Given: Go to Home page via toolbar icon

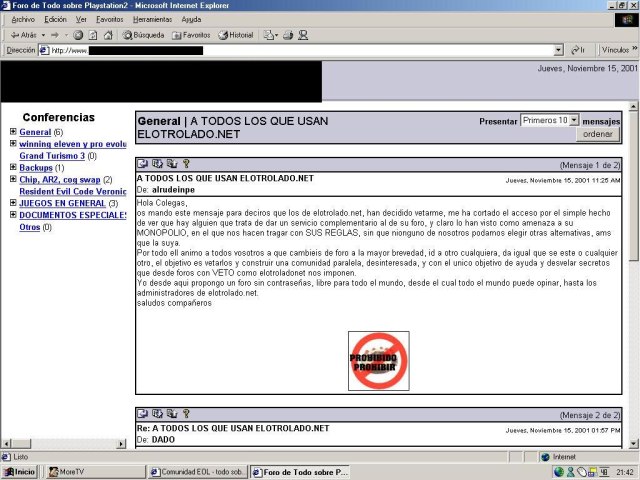Looking at the screenshot, I should 107,35.
